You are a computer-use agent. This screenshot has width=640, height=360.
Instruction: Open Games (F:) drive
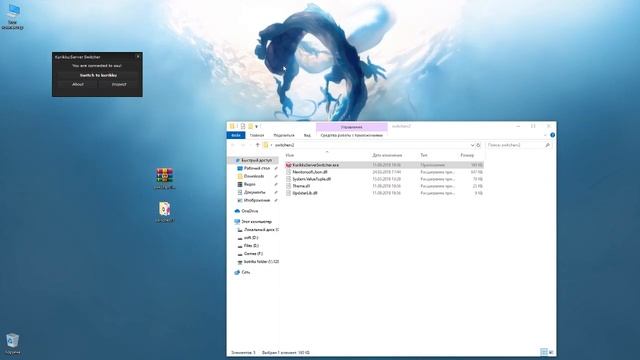(x=253, y=253)
